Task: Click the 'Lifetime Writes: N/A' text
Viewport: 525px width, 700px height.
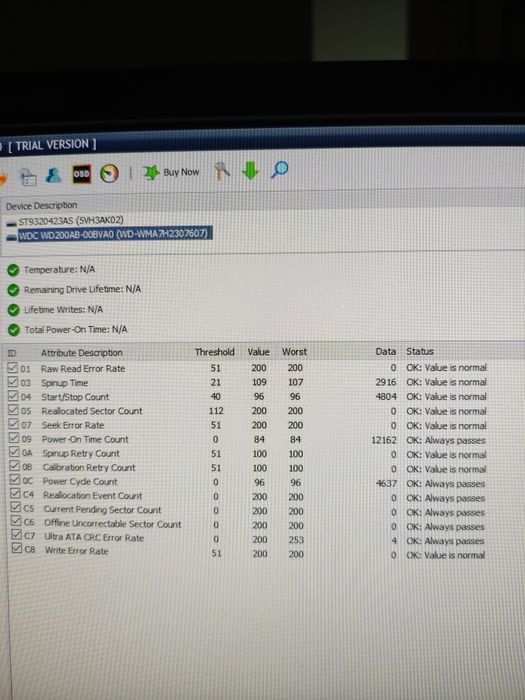Action: (x=64, y=309)
